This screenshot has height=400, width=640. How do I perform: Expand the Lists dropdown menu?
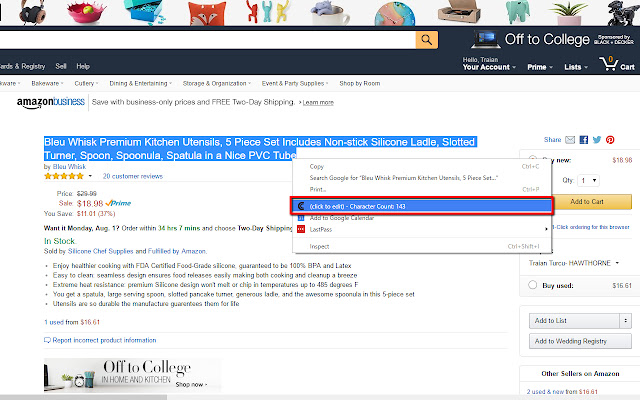tap(576, 67)
